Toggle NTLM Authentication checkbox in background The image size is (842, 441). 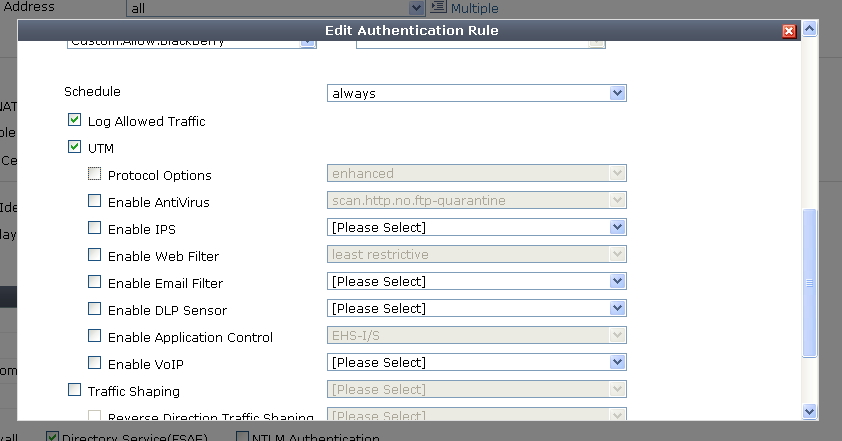click(x=243, y=437)
